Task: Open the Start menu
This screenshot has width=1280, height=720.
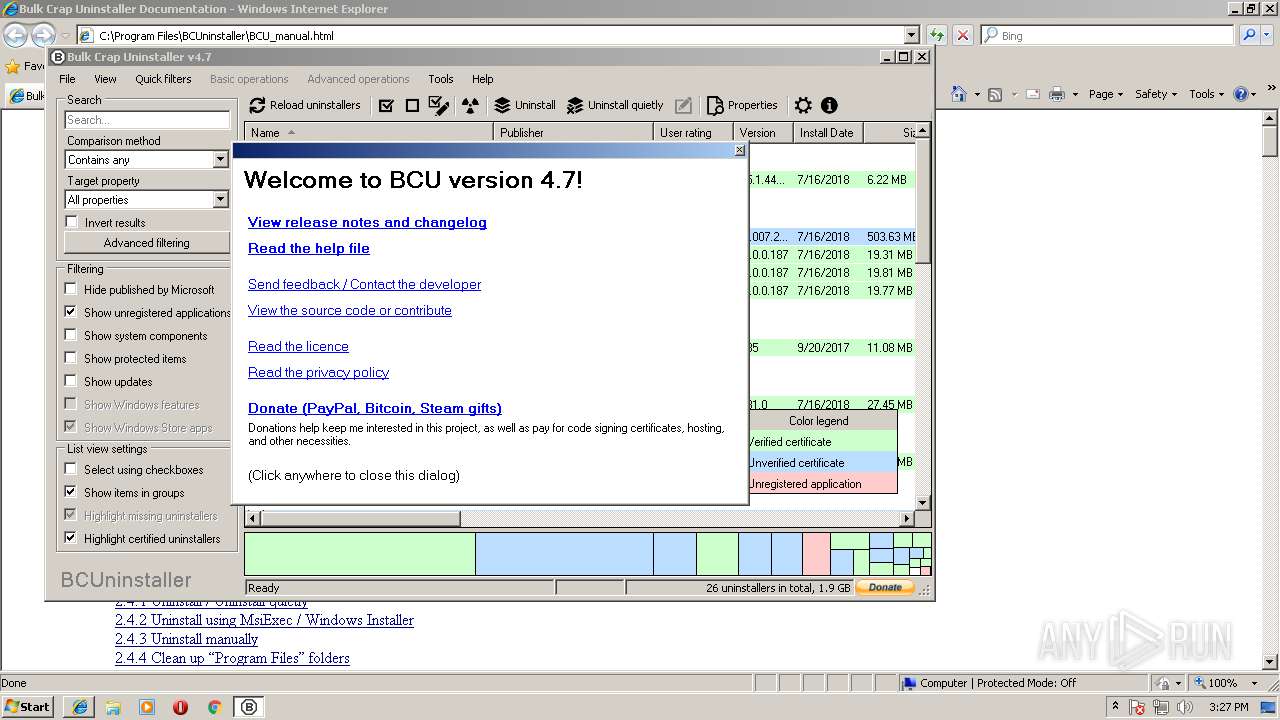Action: click(x=27, y=707)
